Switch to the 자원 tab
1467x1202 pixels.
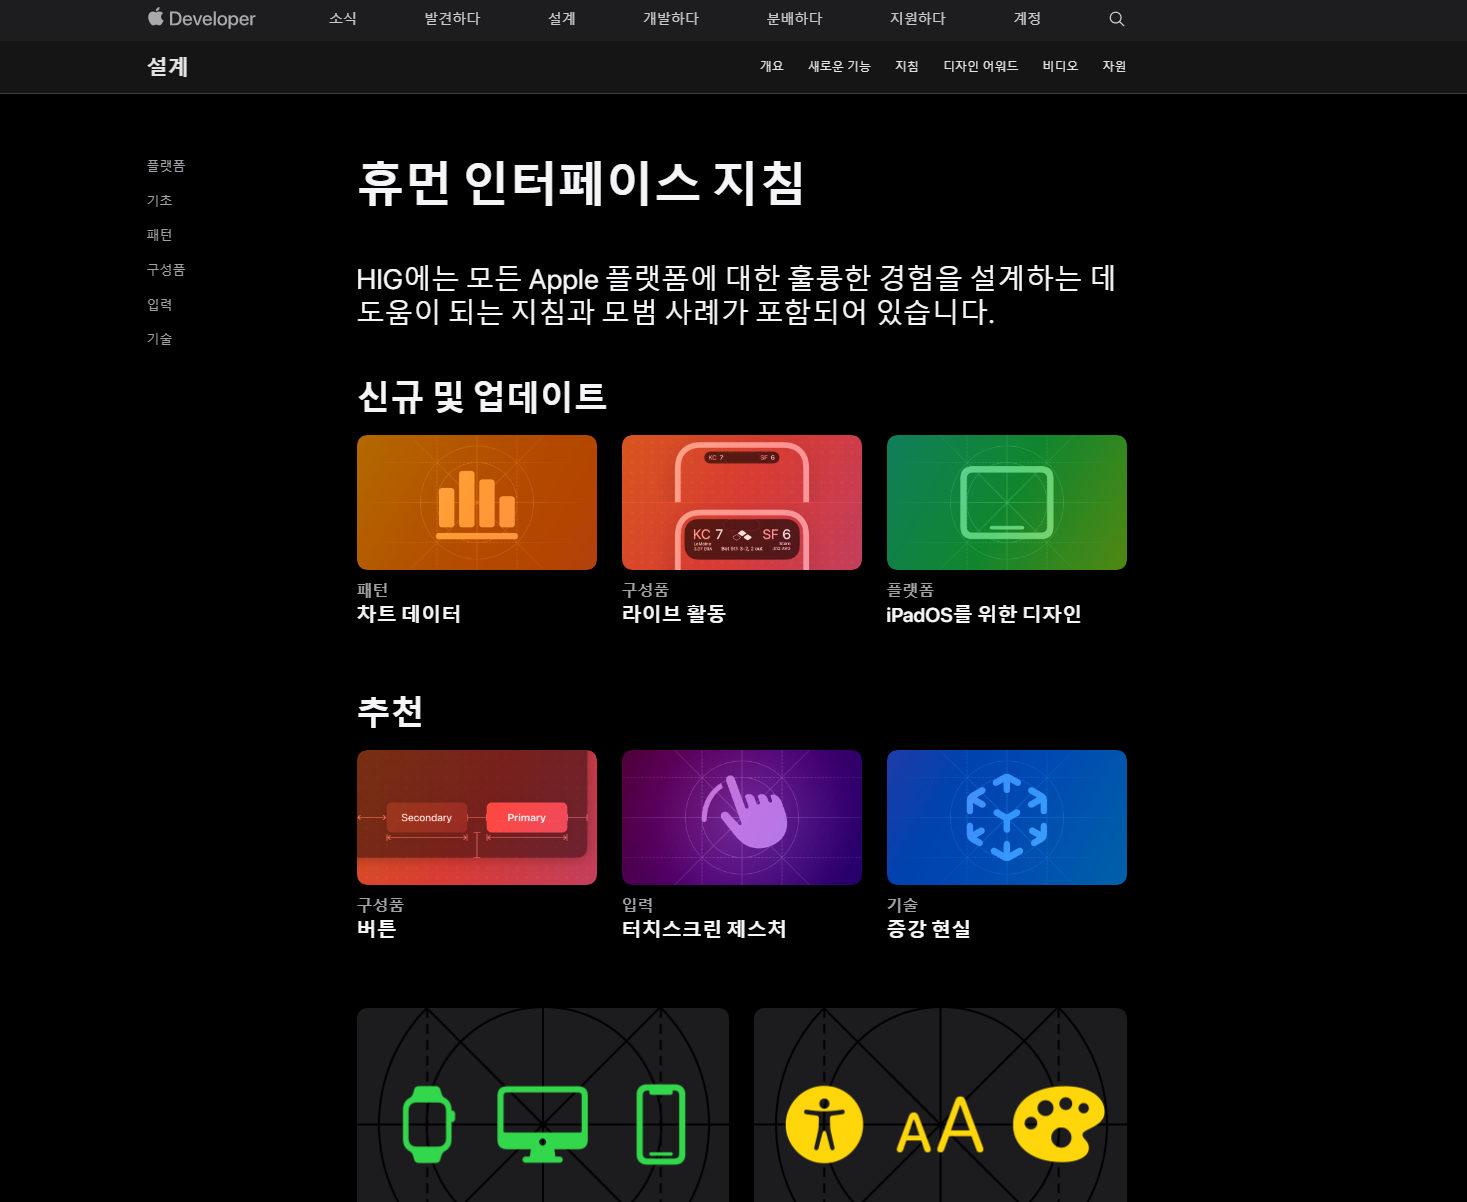1114,66
